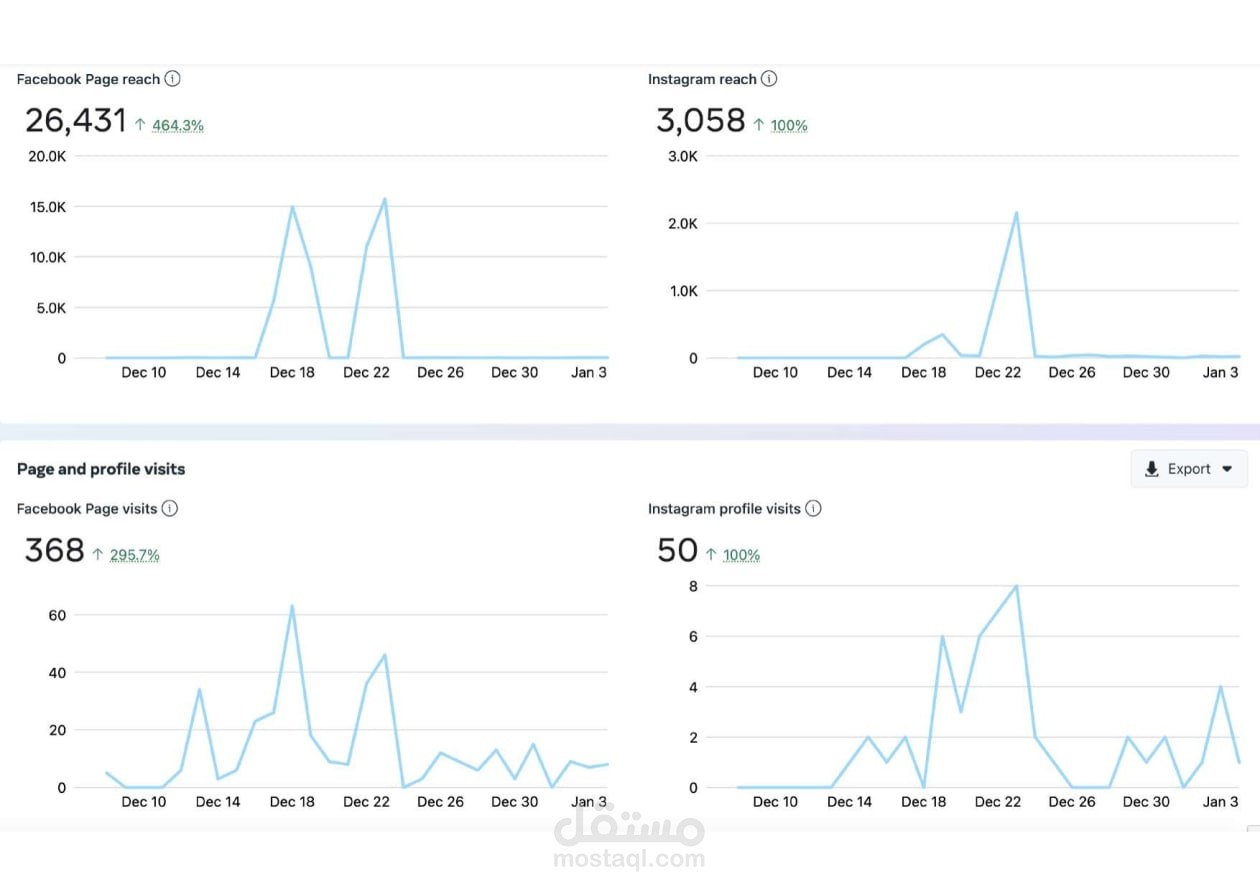Open info icon beside Instagram reach
Screen dimensions: 1260x890
pos(768,79)
